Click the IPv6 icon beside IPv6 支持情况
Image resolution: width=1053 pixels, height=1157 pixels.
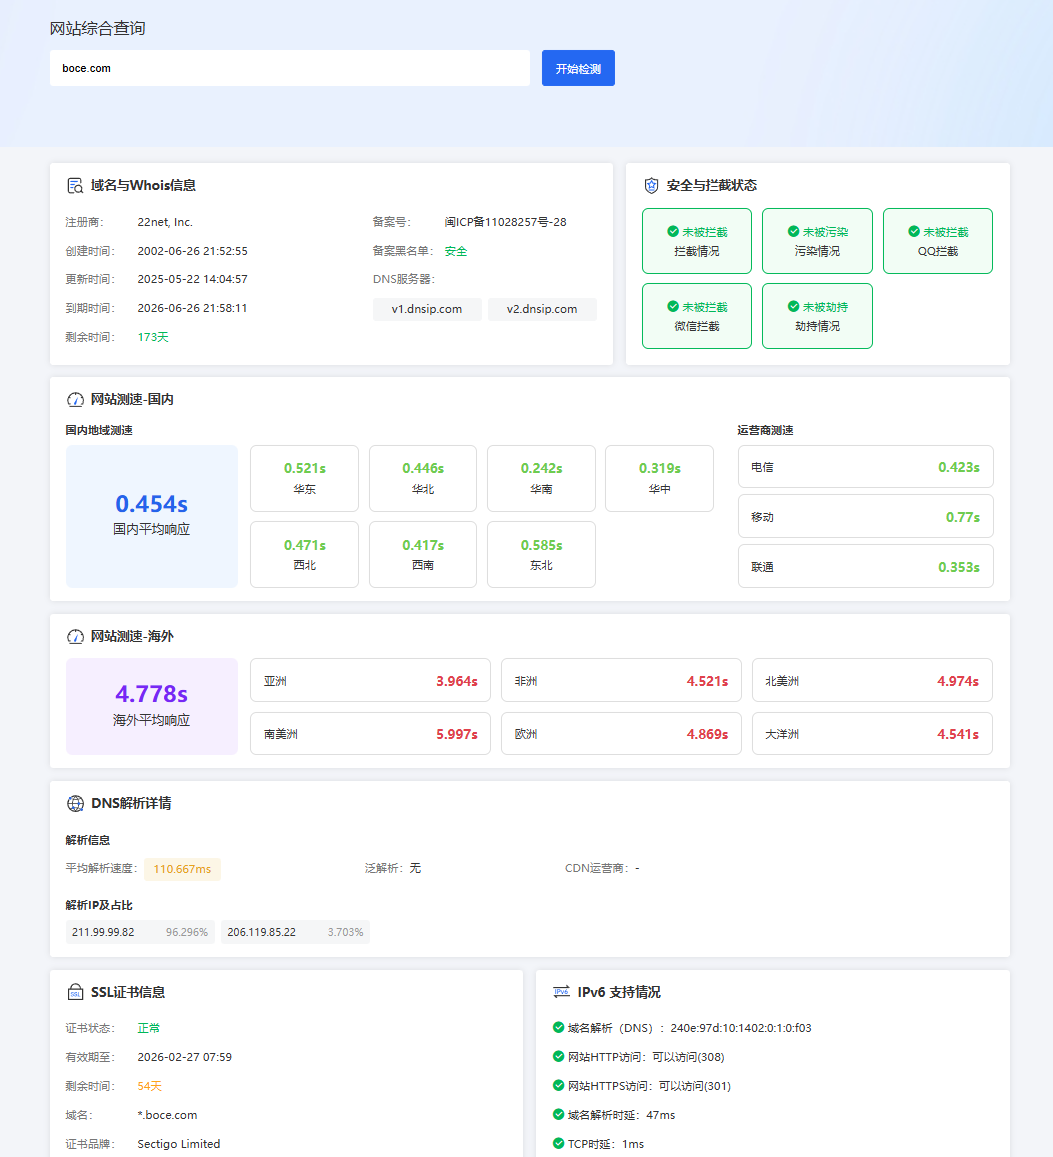561,993
